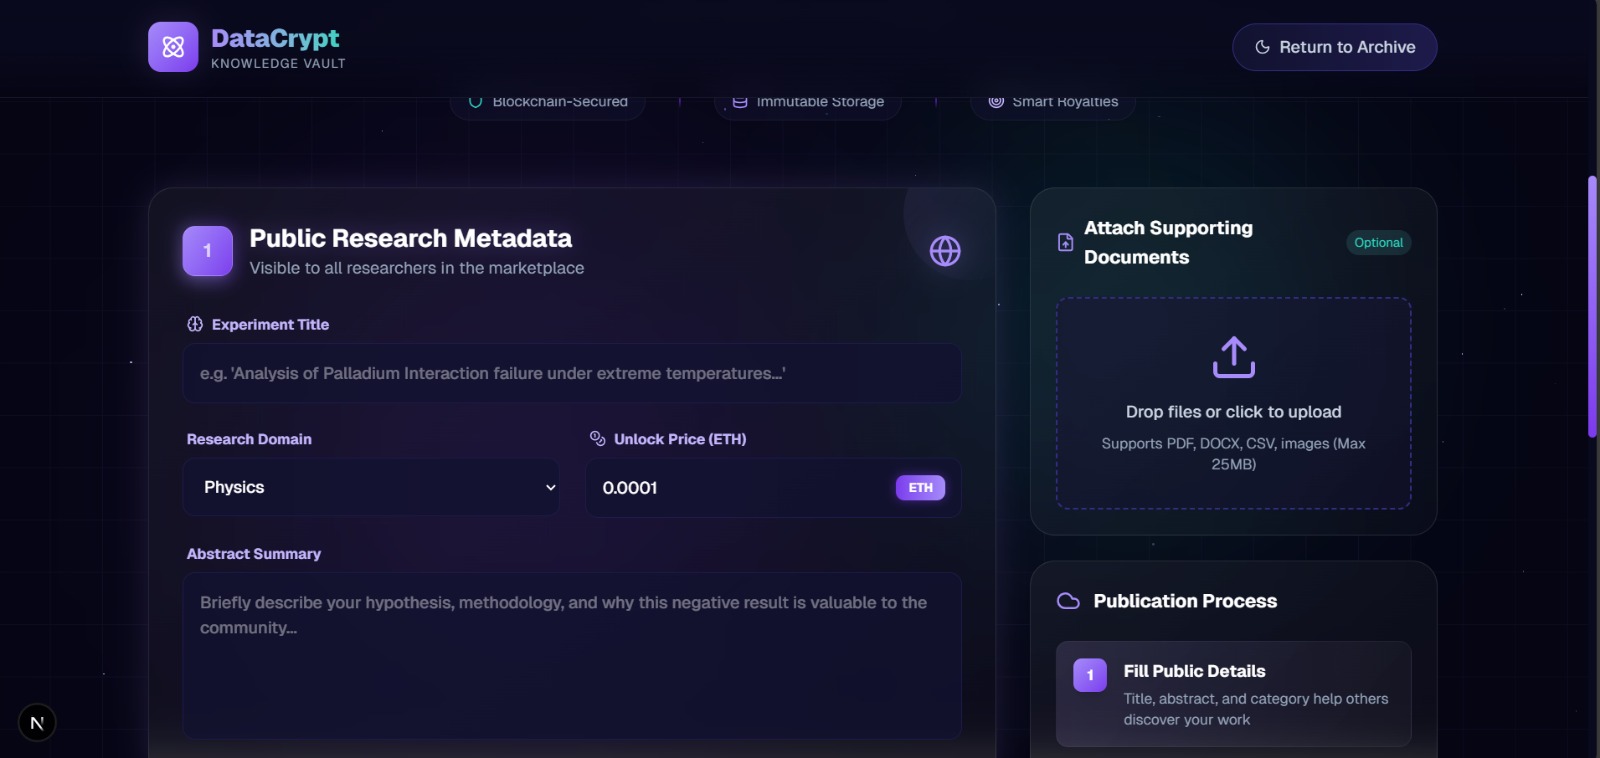Click the Abstract Summary label
This screenshot has width=1600, height=758.
coord(254,554)
